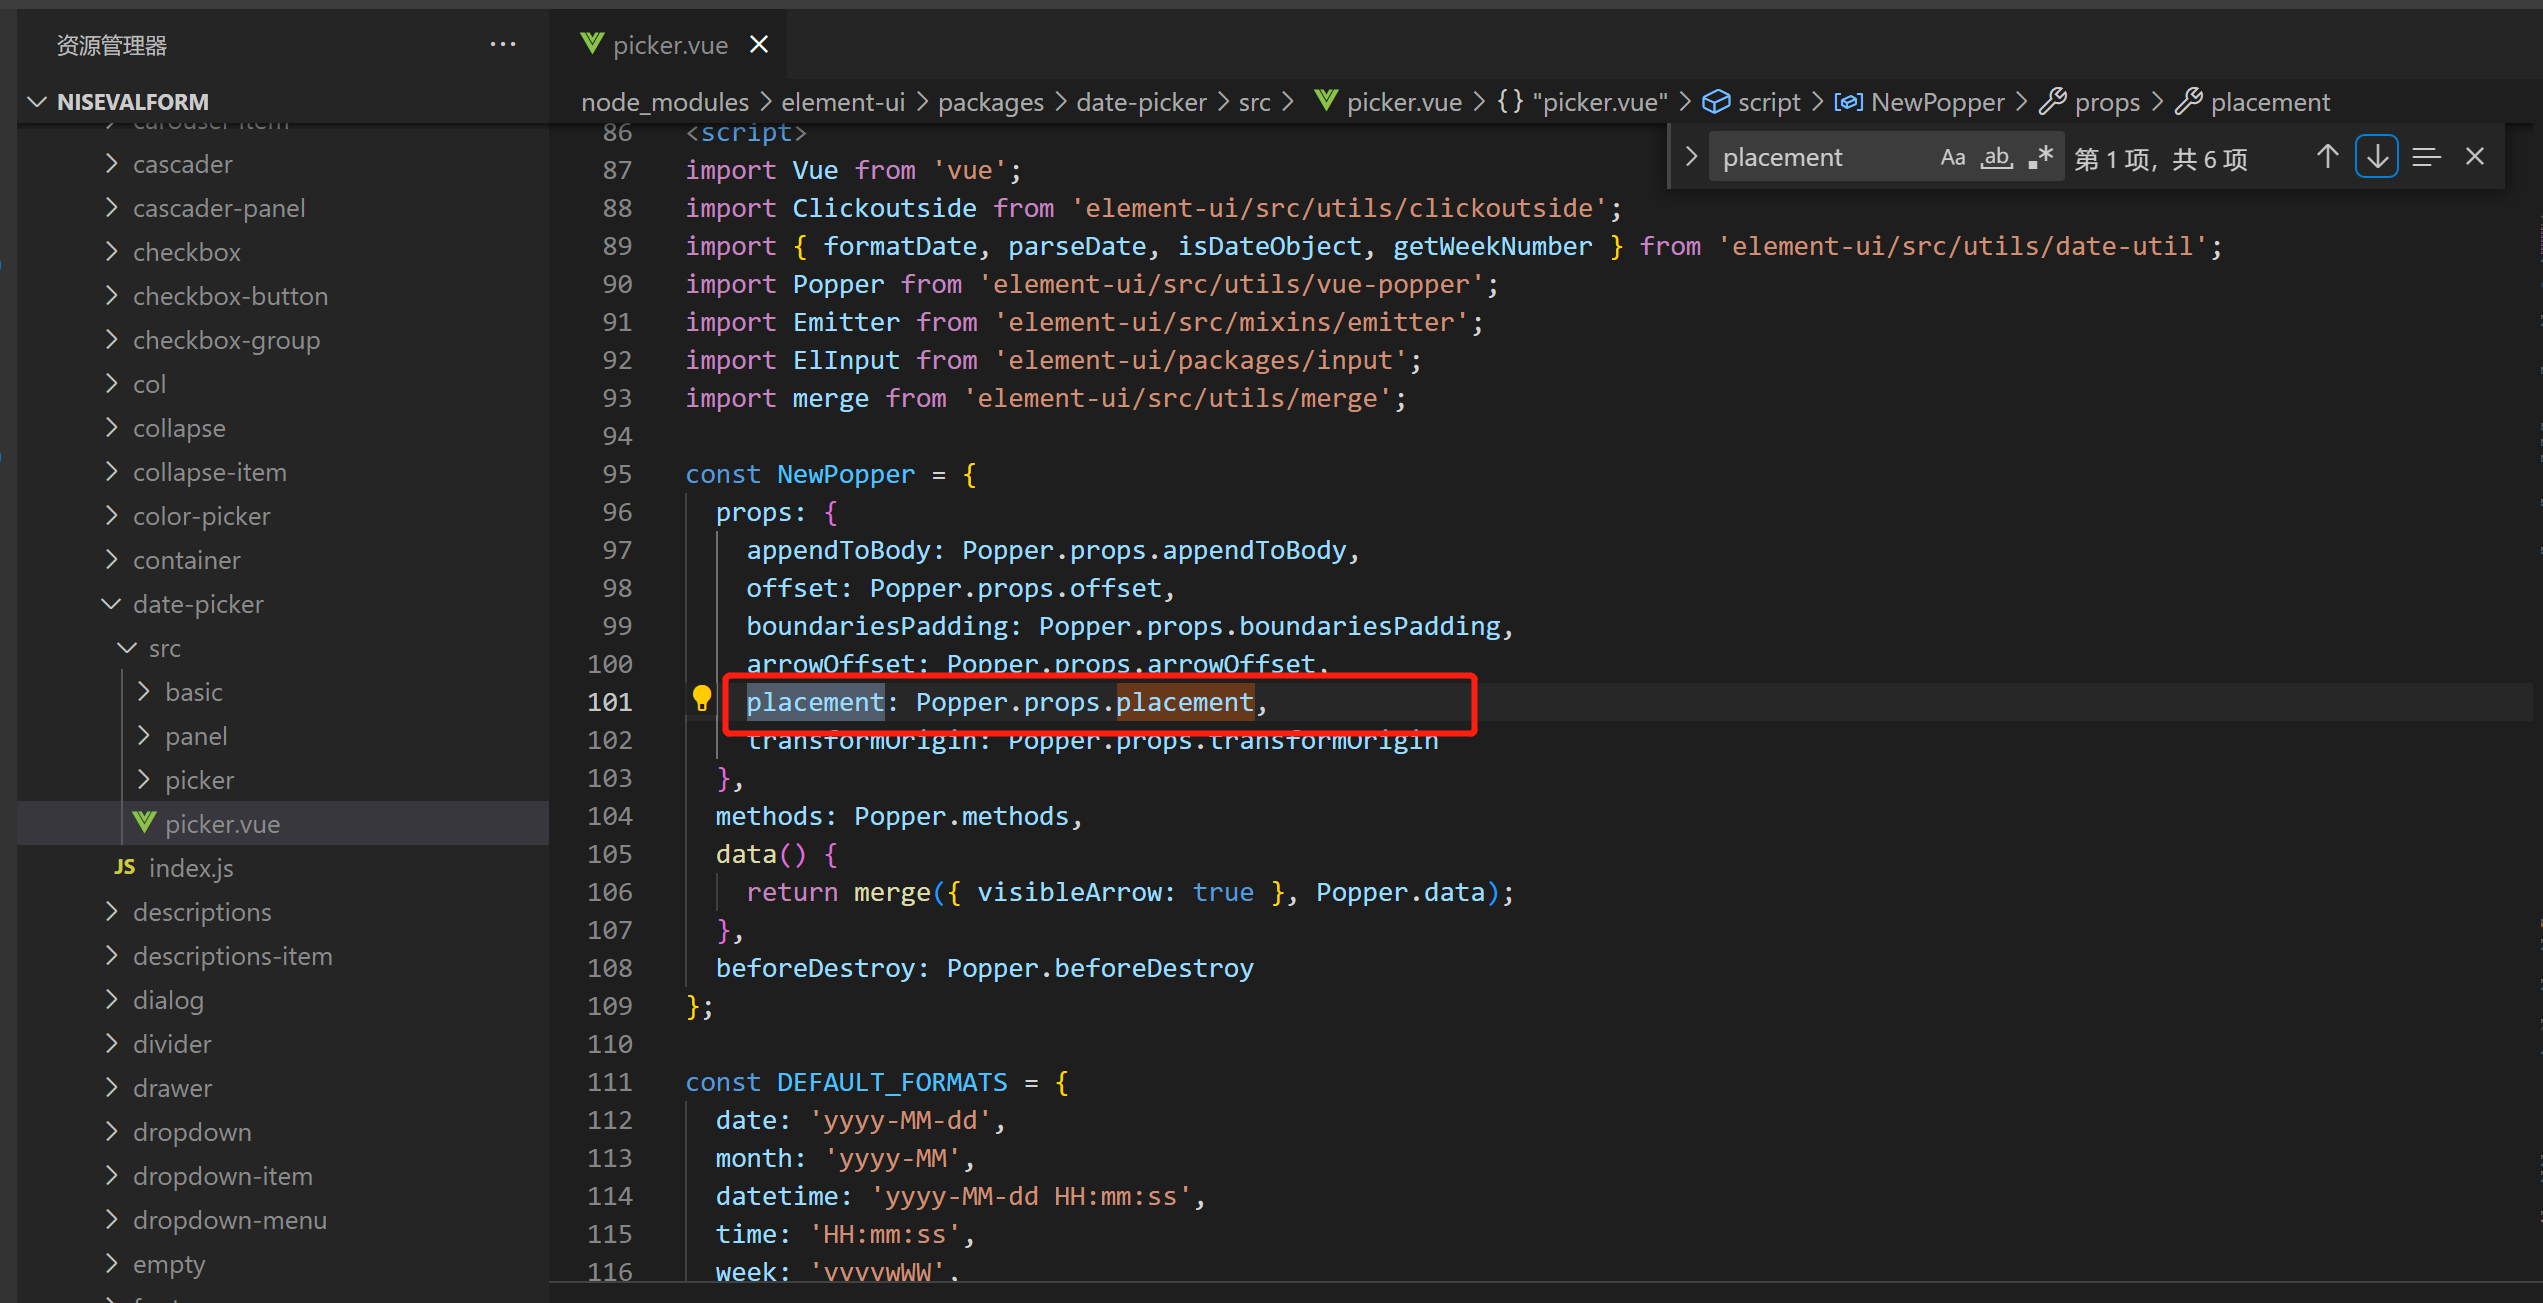Select NewPopper in the breadcrumb bar

(1936, 101)
